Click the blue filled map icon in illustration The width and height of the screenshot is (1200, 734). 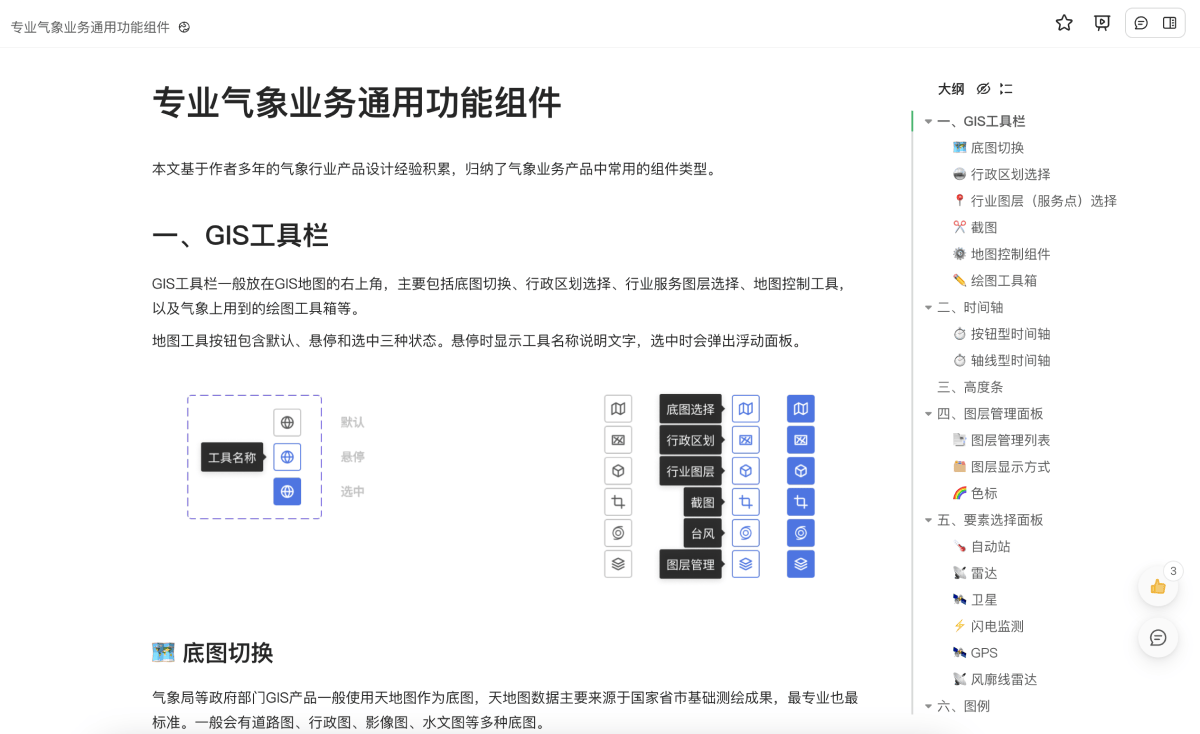(x=801, y=409)
